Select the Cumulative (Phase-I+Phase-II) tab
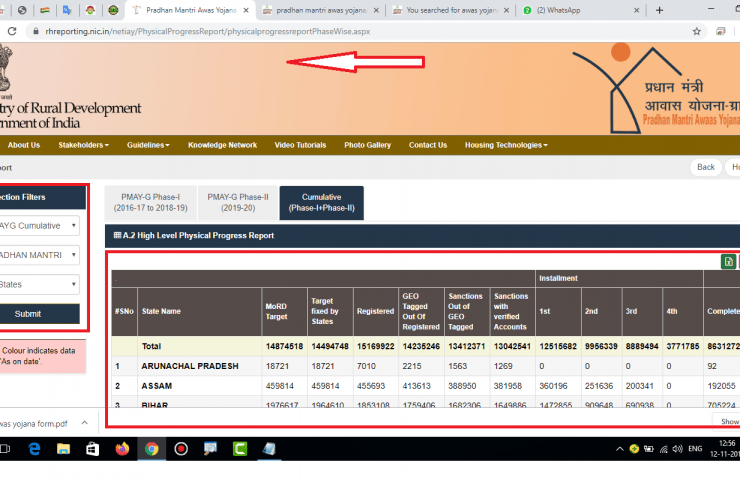740x480 pixels. coord(321,202)
